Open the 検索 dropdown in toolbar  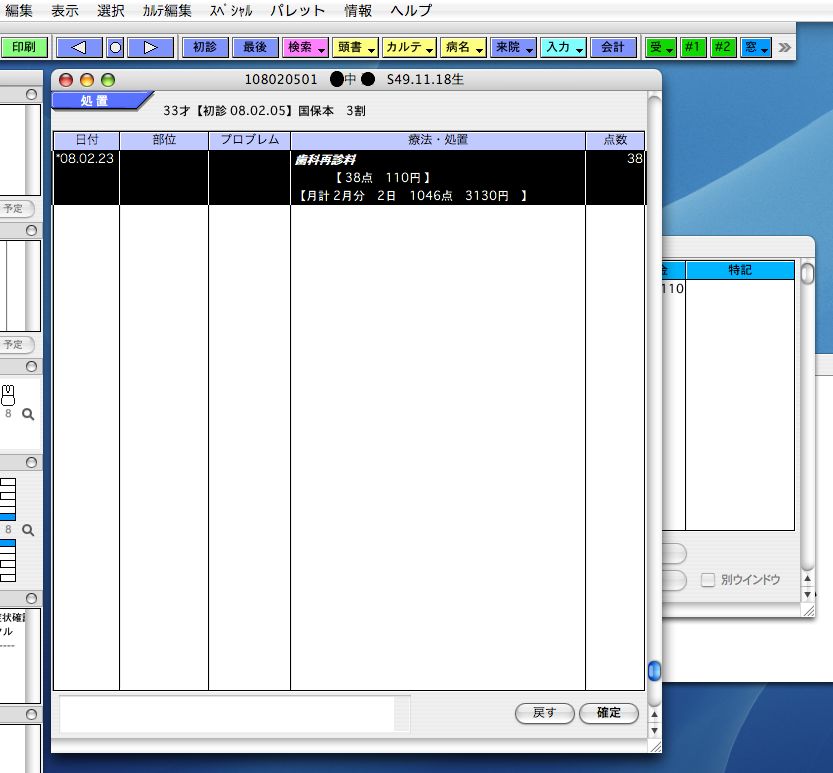(304, 47)
